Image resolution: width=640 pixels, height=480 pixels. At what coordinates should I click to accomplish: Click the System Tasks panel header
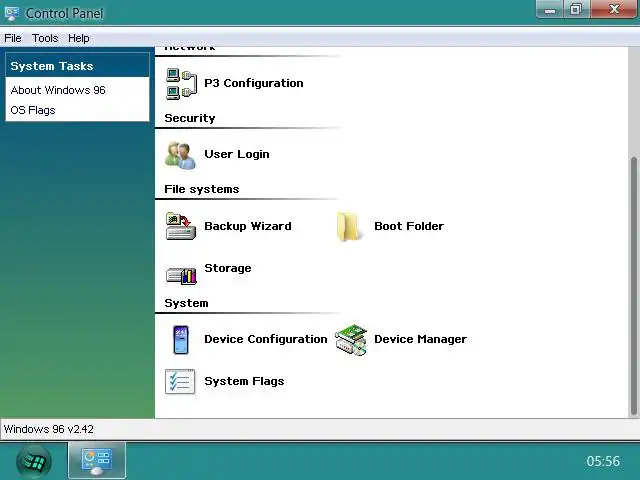click(78, 65)
